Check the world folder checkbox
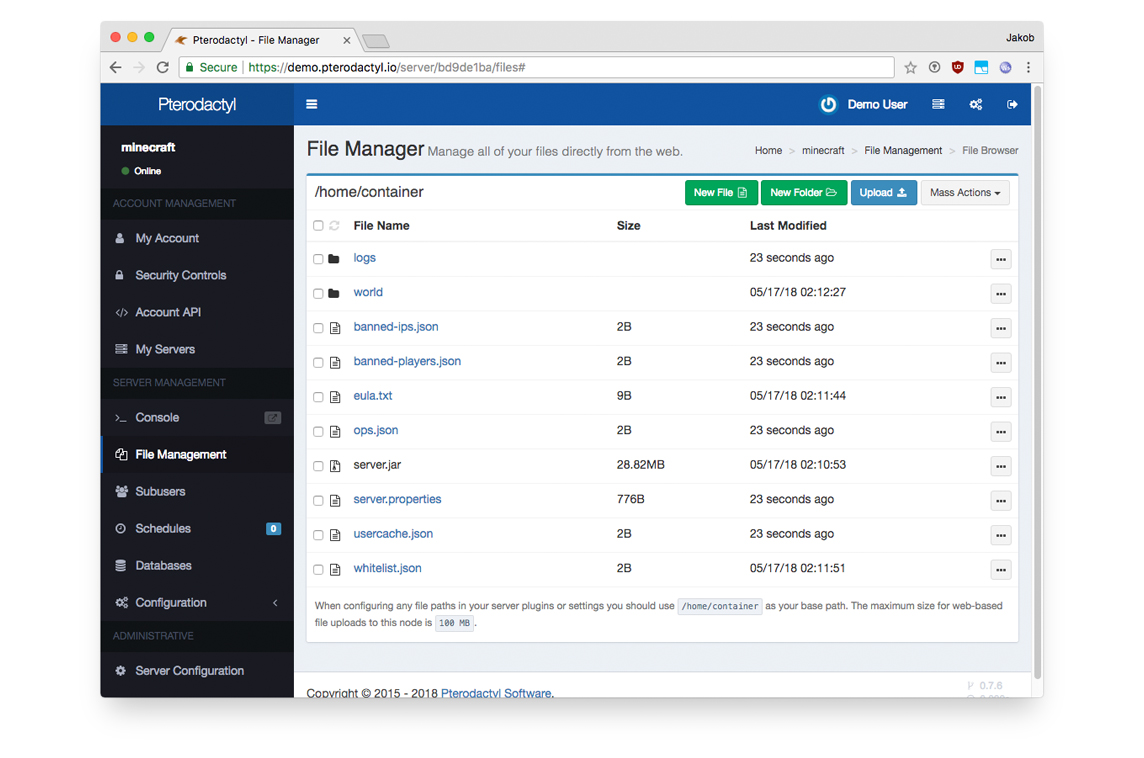 [318, 293]
